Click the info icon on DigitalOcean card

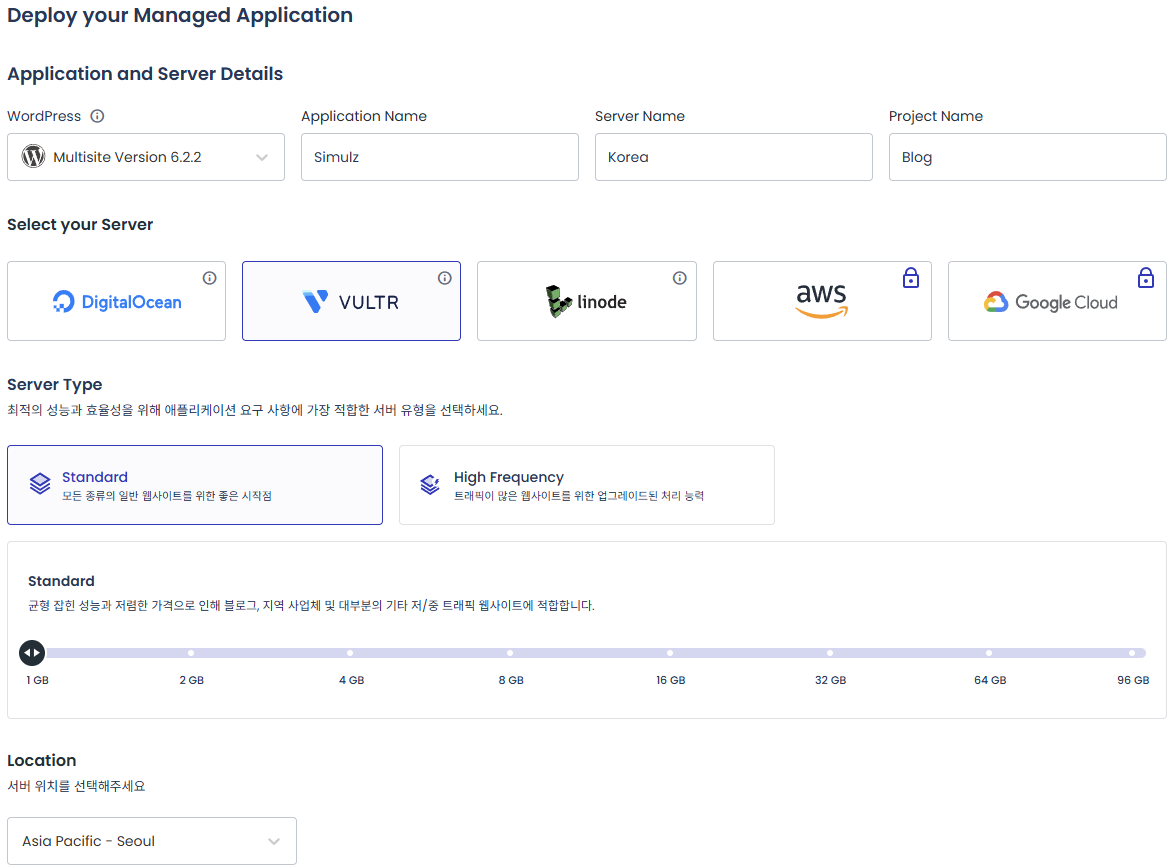[210, 278]
